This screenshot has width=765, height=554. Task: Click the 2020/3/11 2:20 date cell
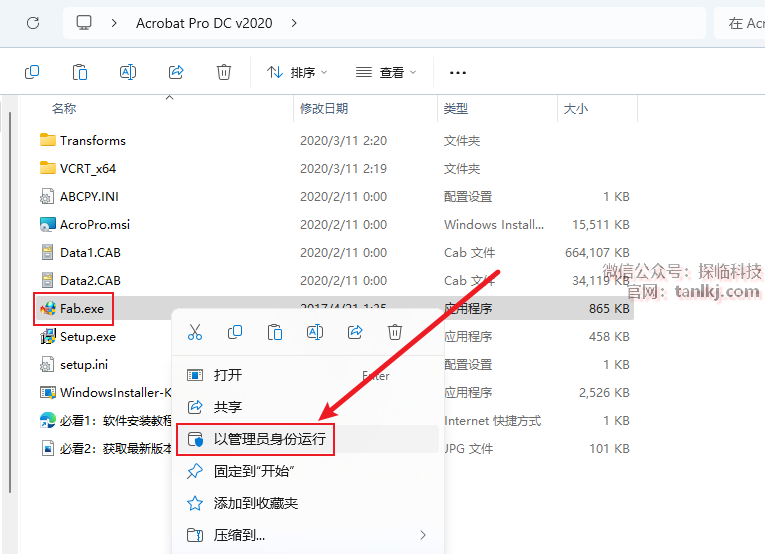point(343,140)
